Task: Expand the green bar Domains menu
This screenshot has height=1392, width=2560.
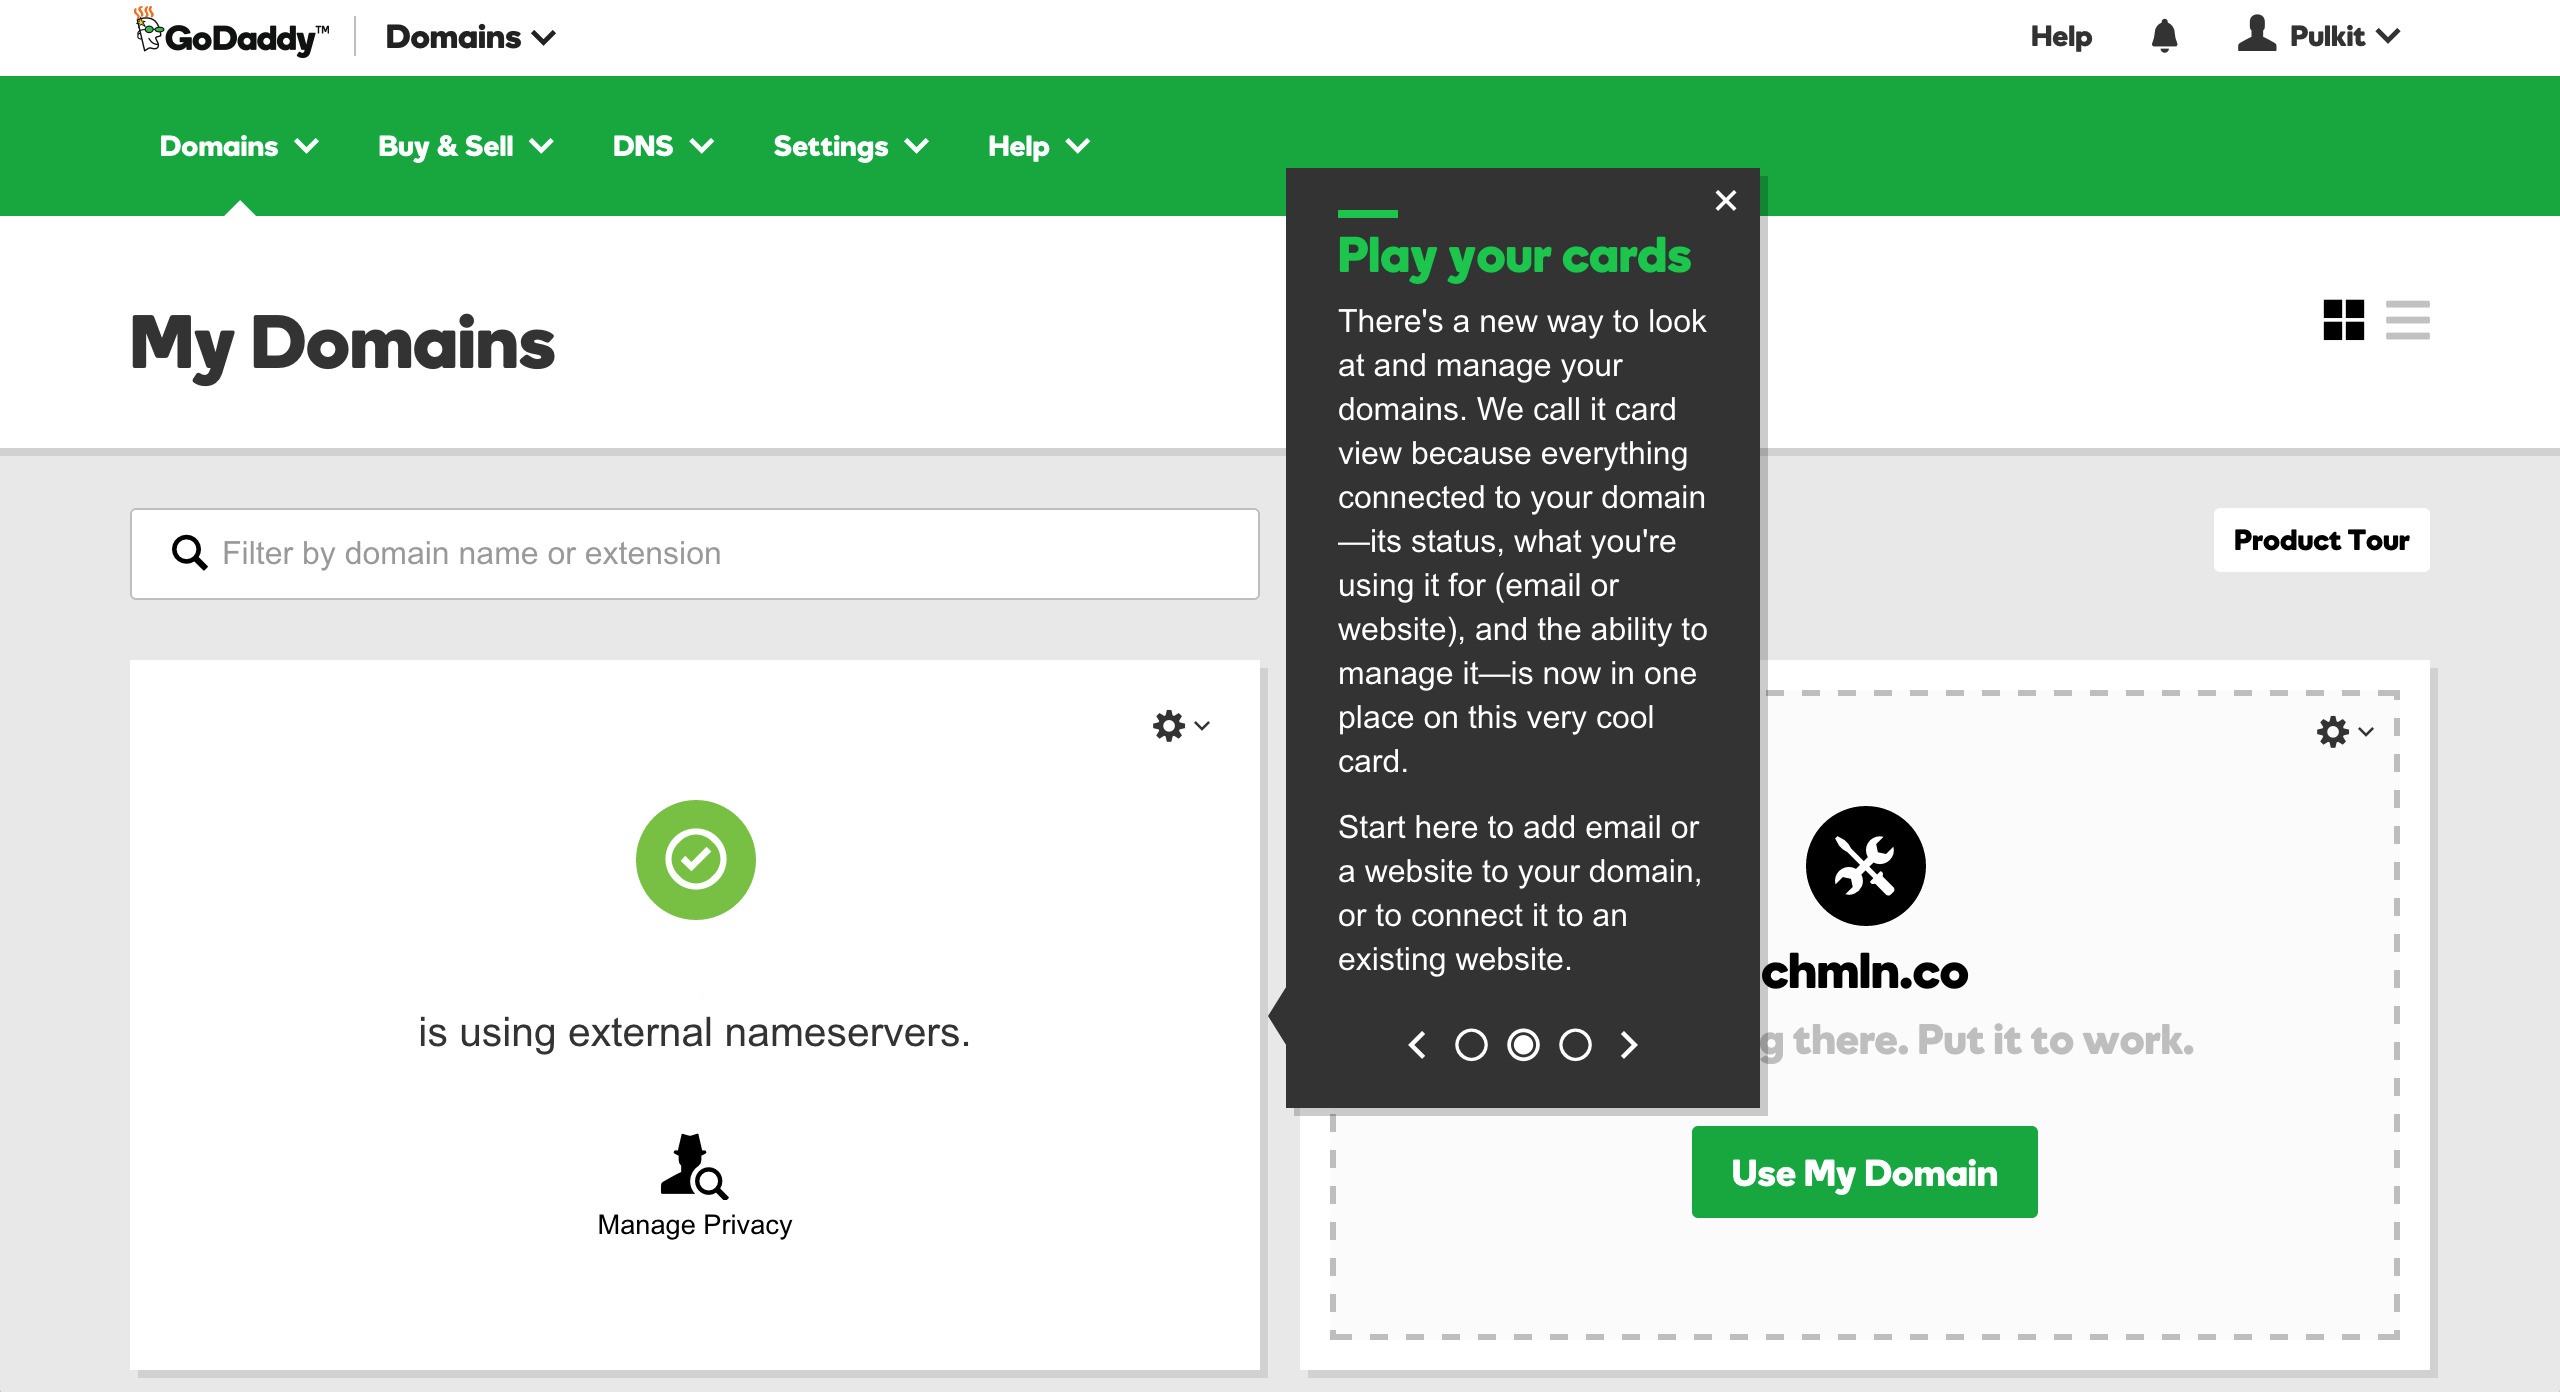Action: point(239,146)
